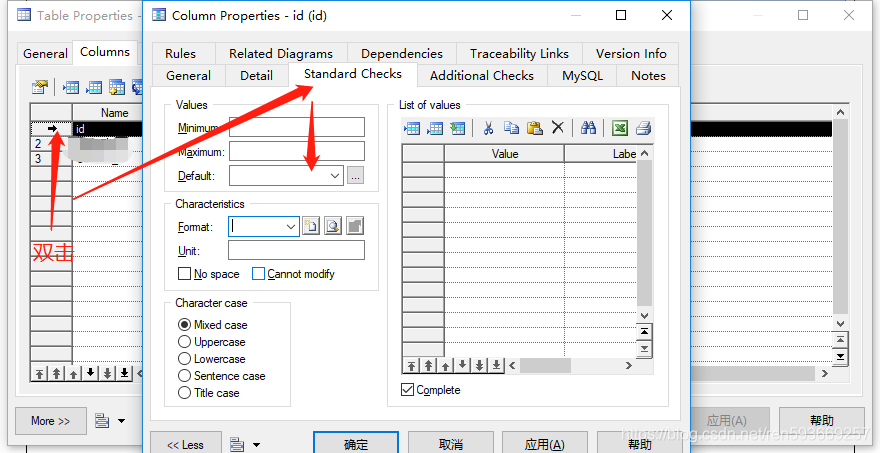Viewport: 880px width, 453px height.
Task: Click into the Maximum value field
Action: pos(297,152)
